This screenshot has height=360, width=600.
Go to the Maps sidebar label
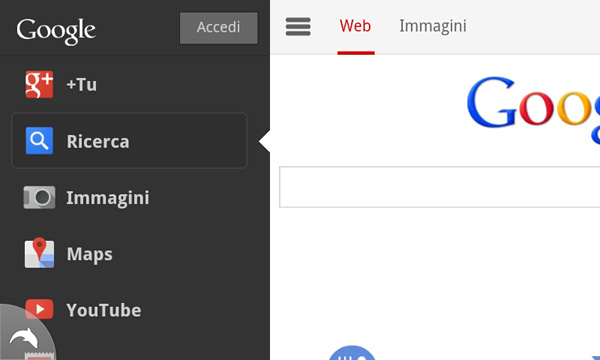point(90,254)
